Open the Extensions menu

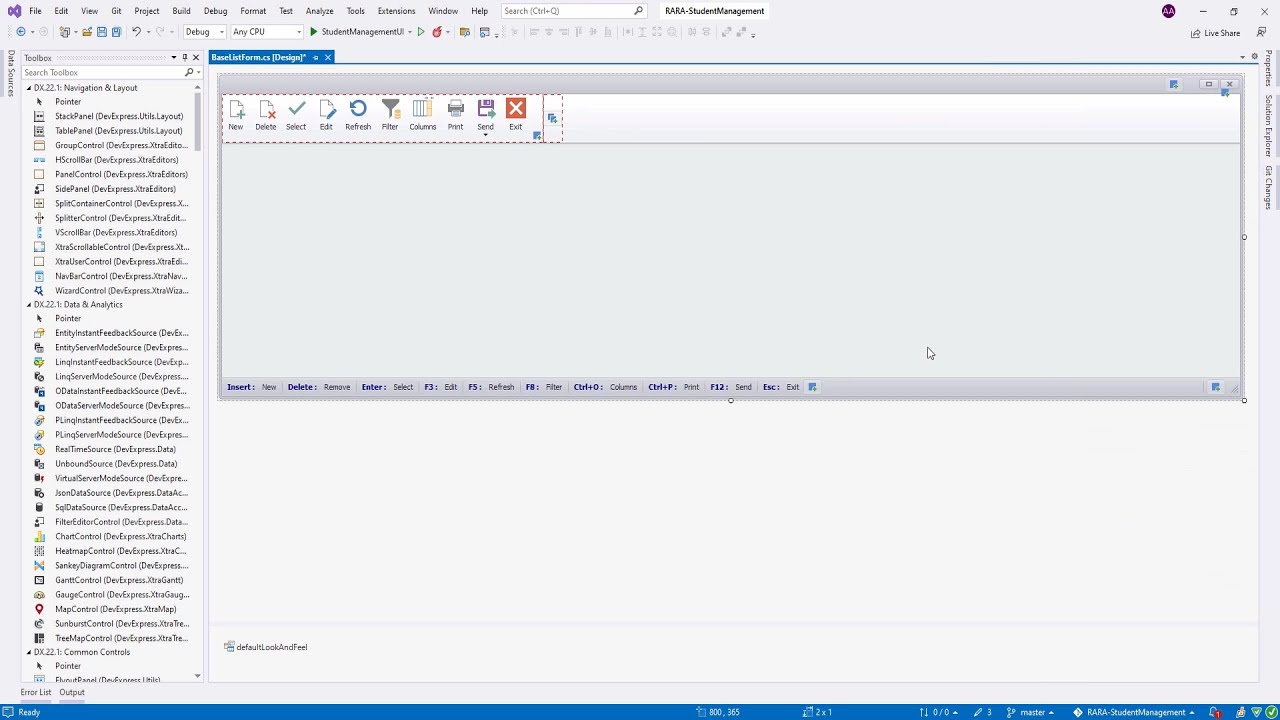click(x=396, y=11)
